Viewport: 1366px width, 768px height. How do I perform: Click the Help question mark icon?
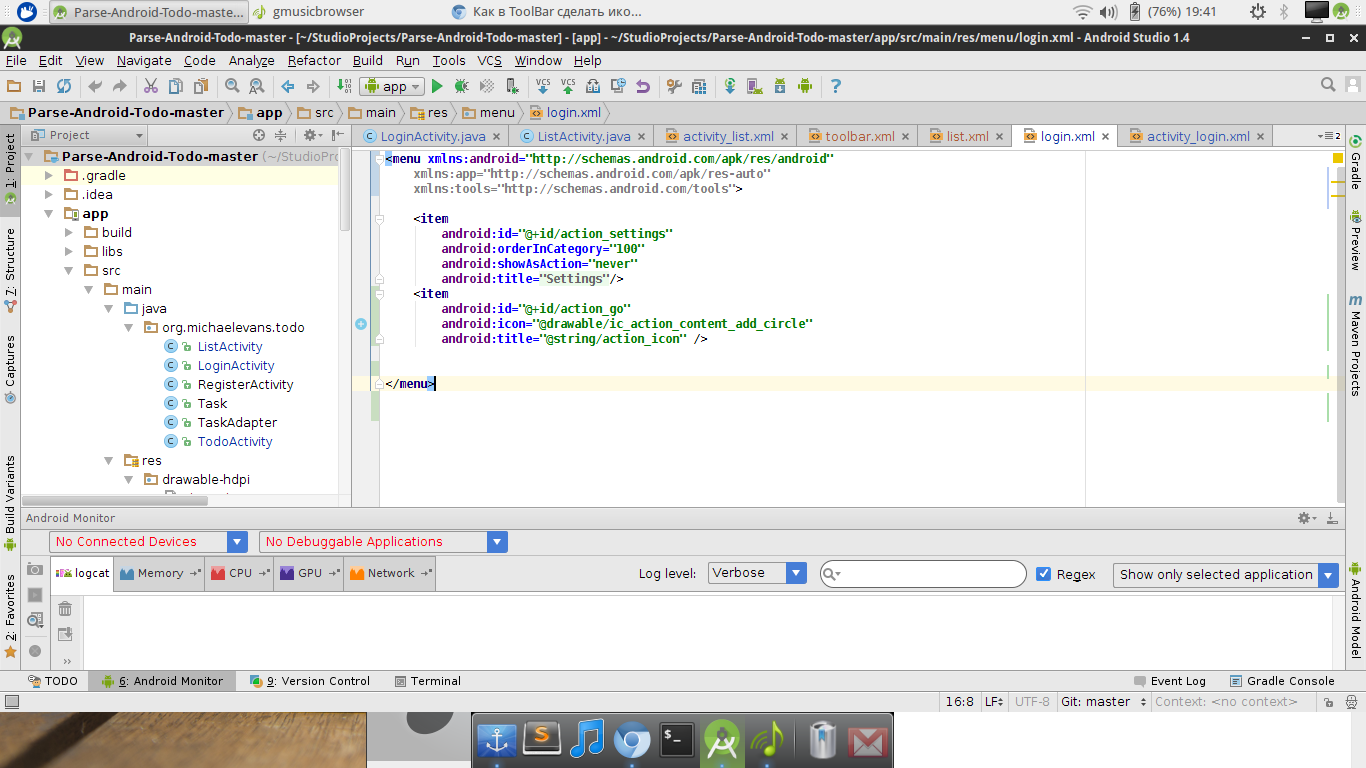coord(836,87)
